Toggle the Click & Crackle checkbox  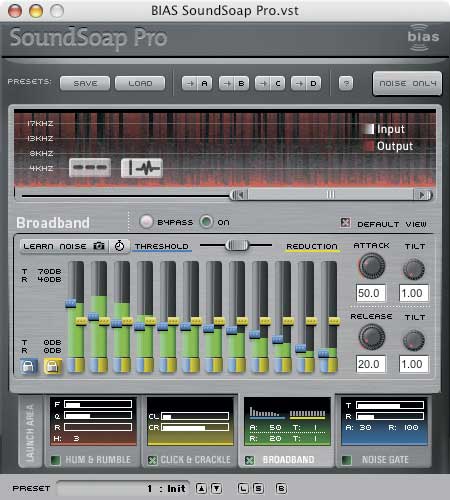152,460
